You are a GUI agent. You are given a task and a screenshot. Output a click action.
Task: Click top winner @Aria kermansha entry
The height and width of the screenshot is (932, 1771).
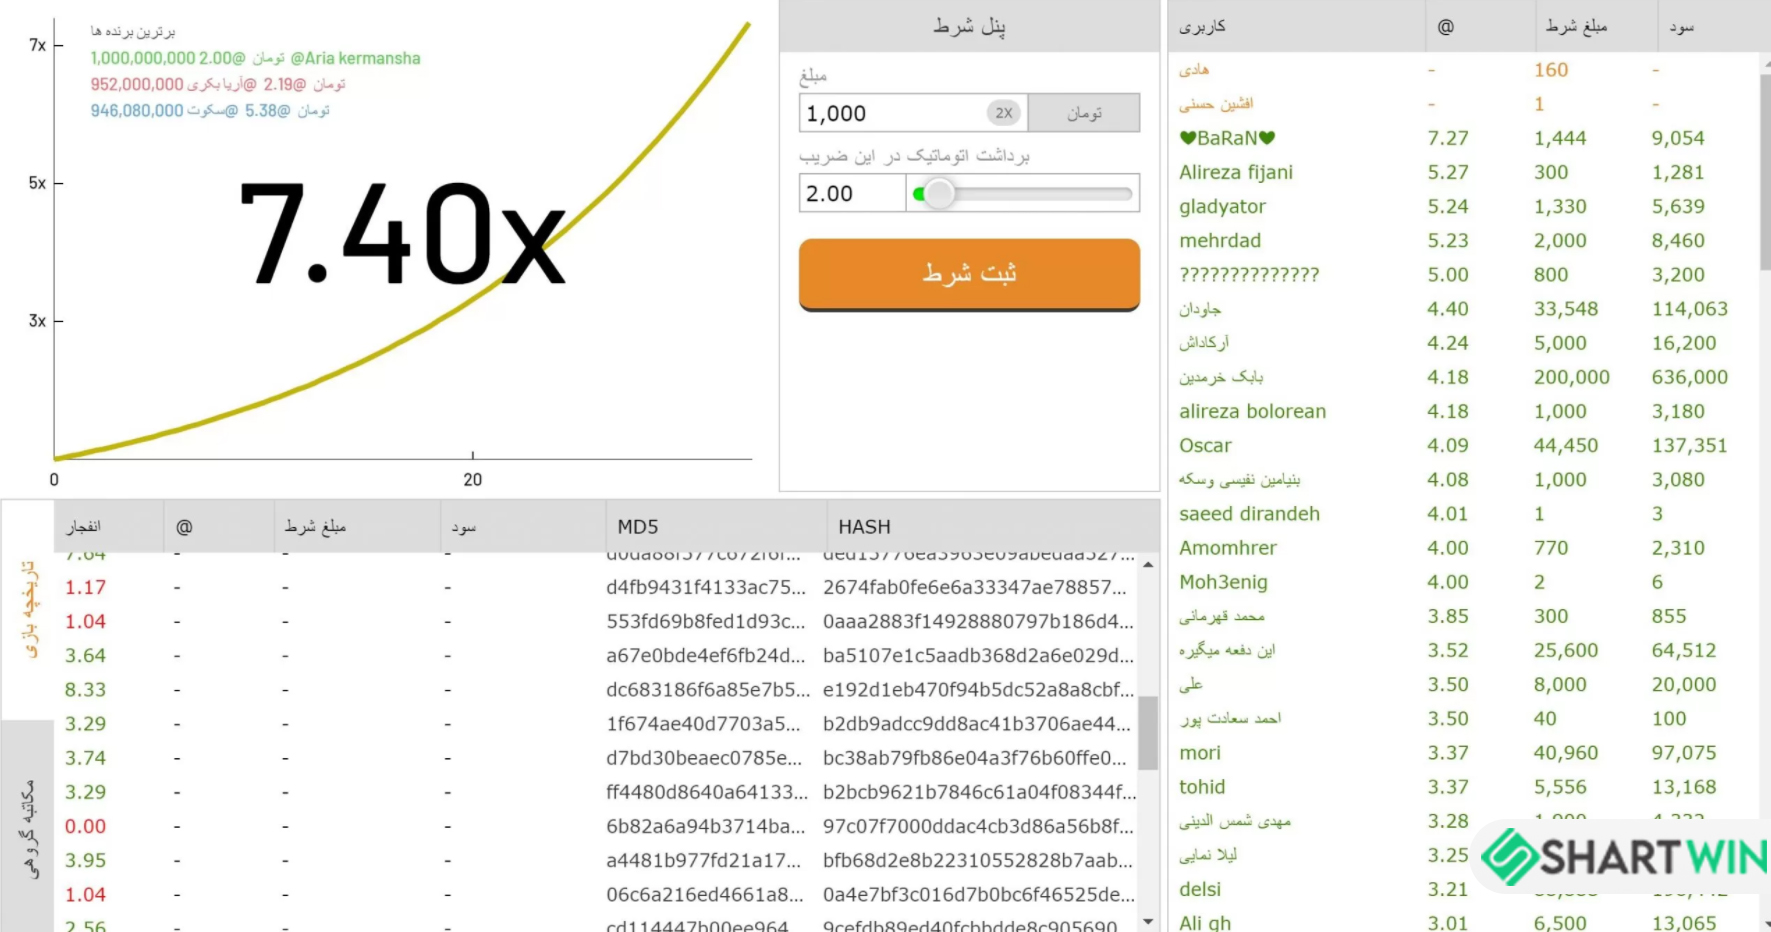click(x=255, y=58)
